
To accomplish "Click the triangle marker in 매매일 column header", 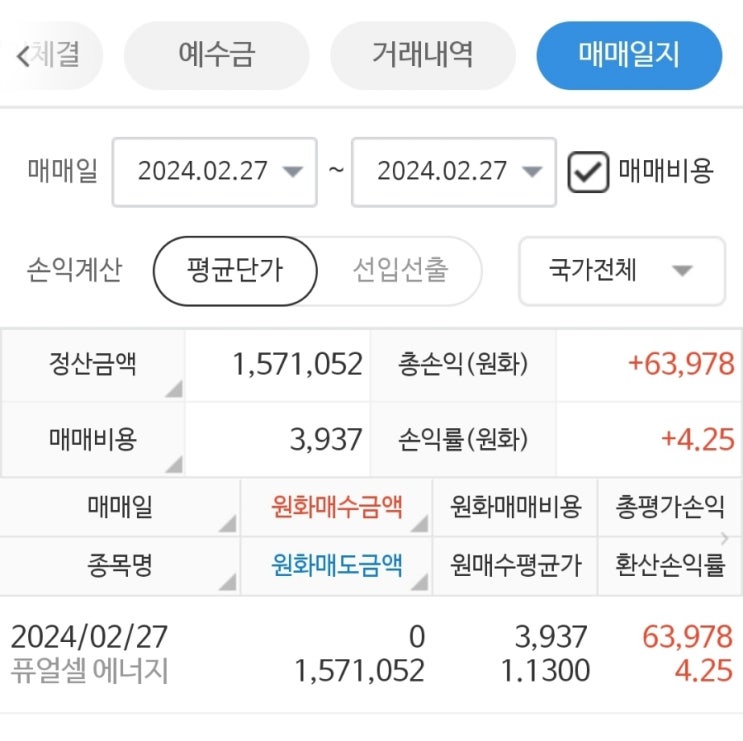I will pos(228,524).
